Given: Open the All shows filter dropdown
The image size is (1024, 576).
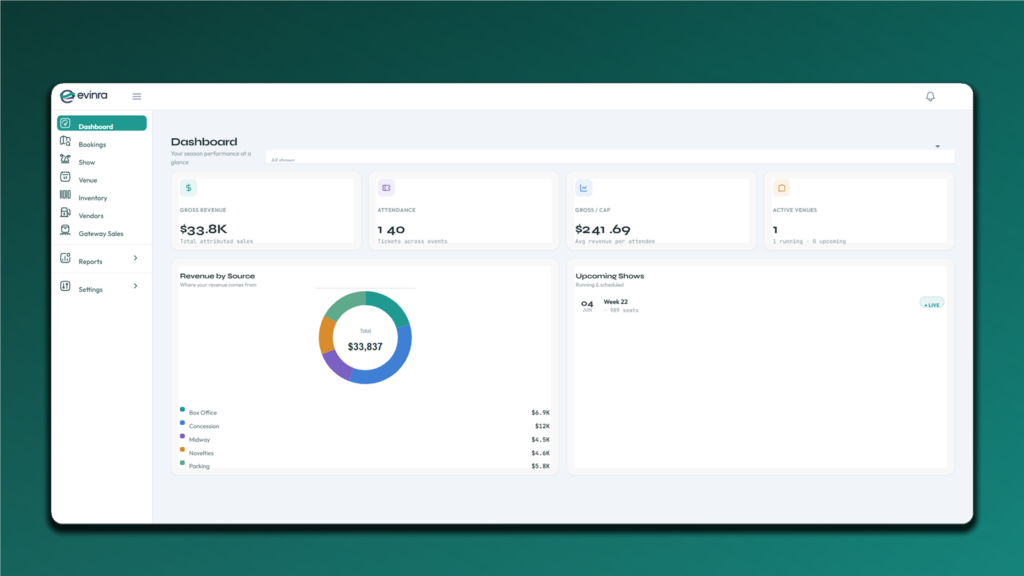Looking at the screenshot, I should tap(609, 155).
